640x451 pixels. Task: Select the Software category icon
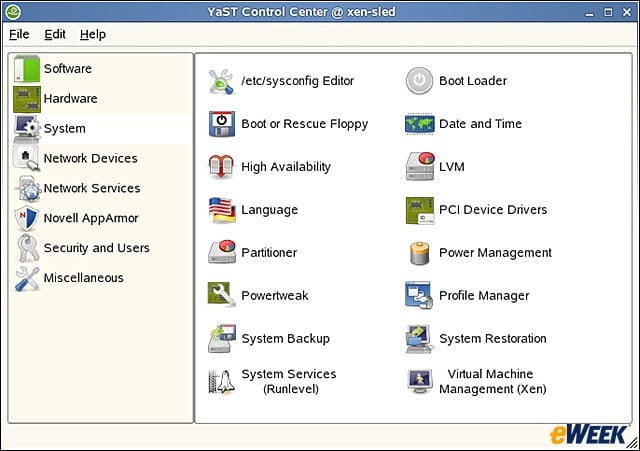[27, 69]
